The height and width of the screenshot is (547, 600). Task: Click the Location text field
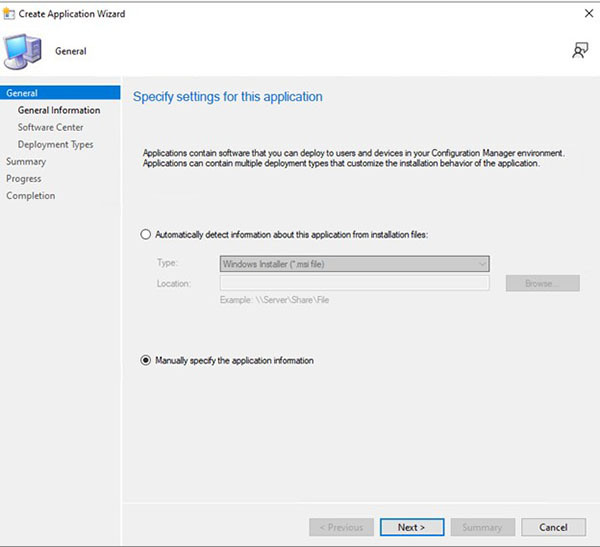354,283
